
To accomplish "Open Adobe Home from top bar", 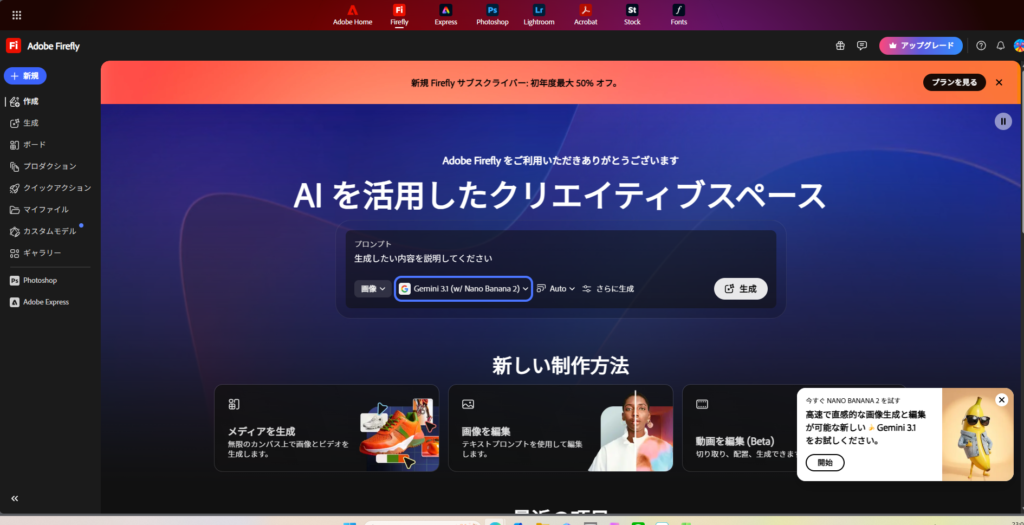I will tap(353, 15).
